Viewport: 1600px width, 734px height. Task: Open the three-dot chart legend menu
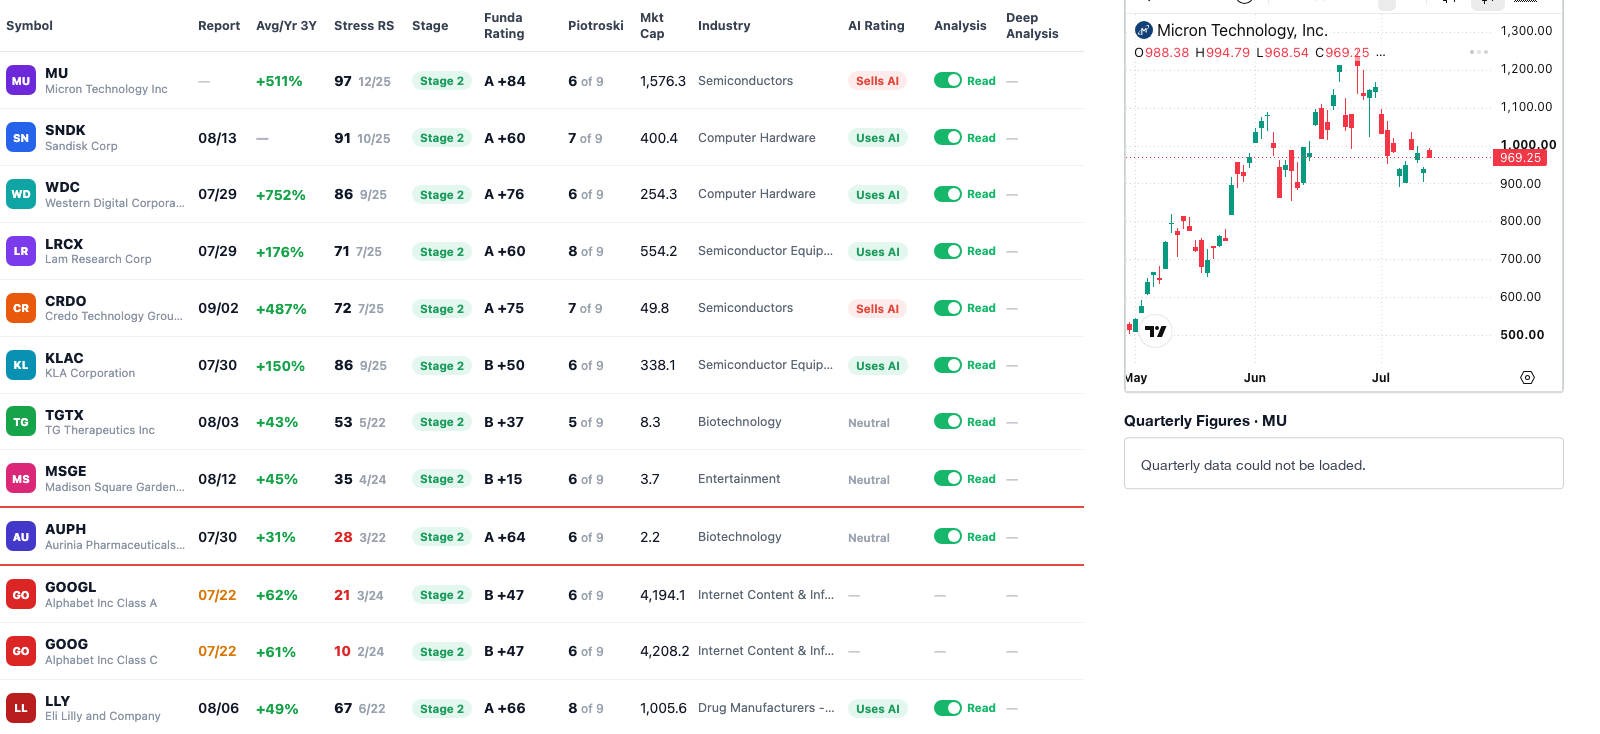point(1479,52)
